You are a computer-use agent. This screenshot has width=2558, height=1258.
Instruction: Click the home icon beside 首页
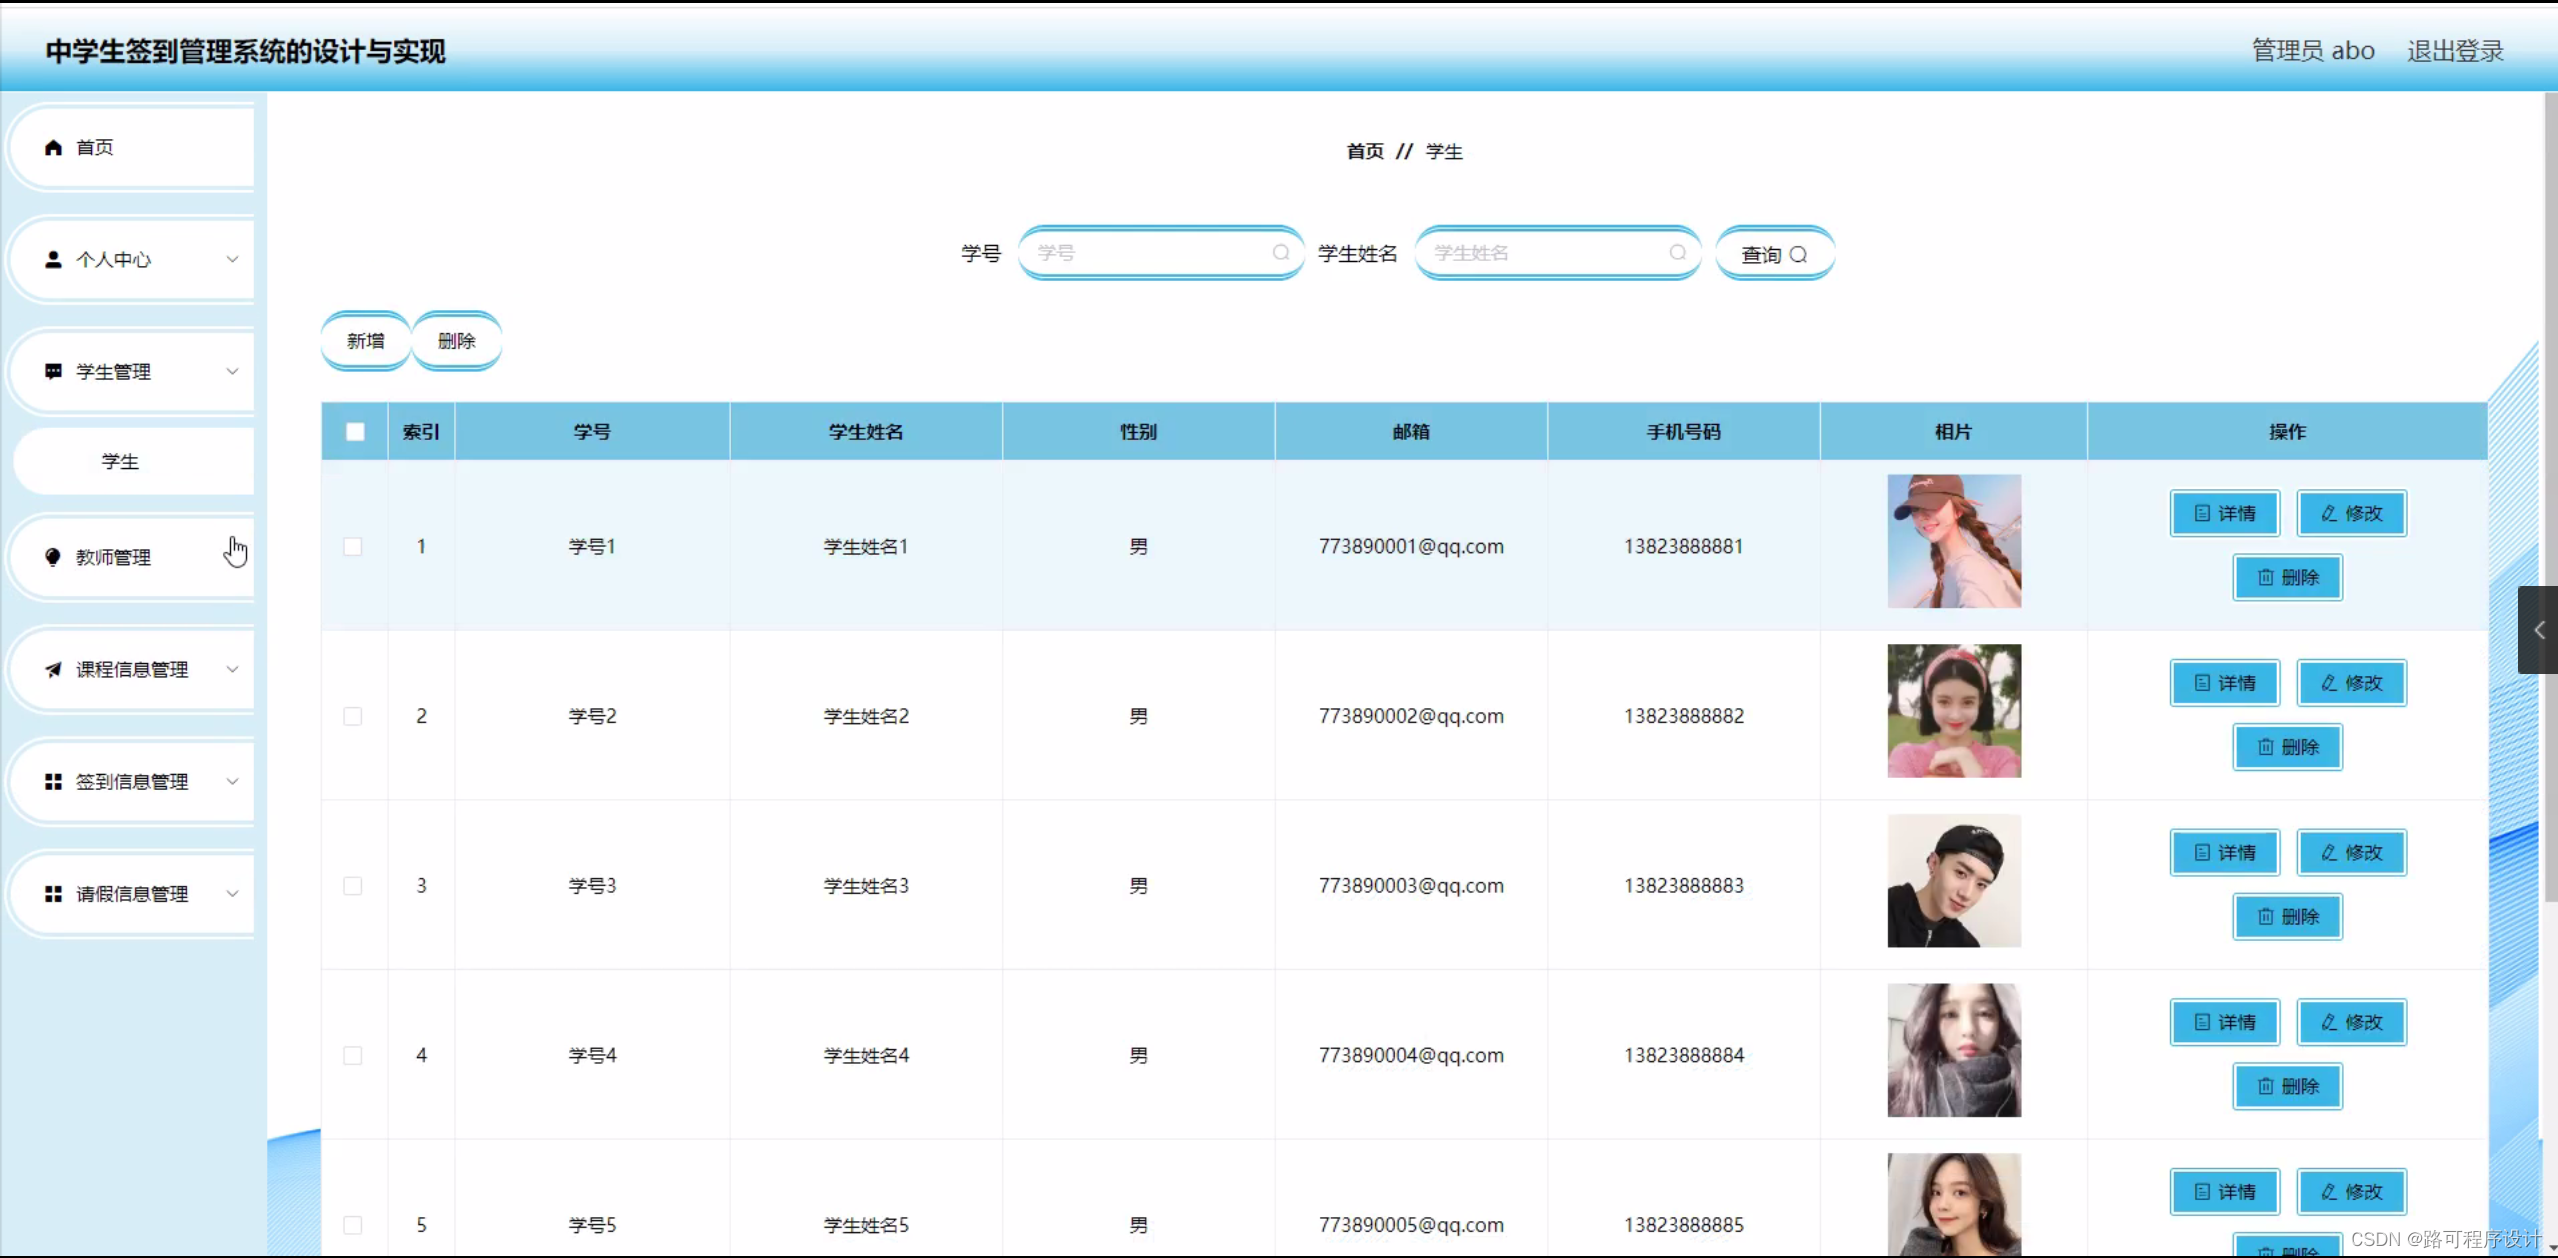coord(53,148)
